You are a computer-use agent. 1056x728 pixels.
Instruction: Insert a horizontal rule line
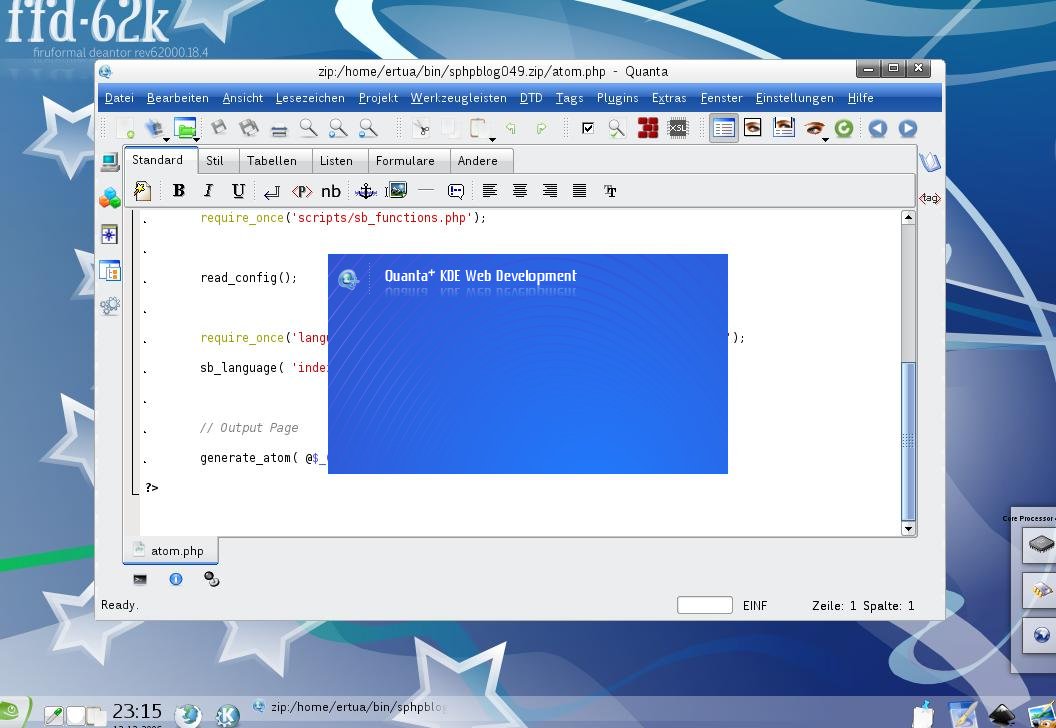coord(426,191)
